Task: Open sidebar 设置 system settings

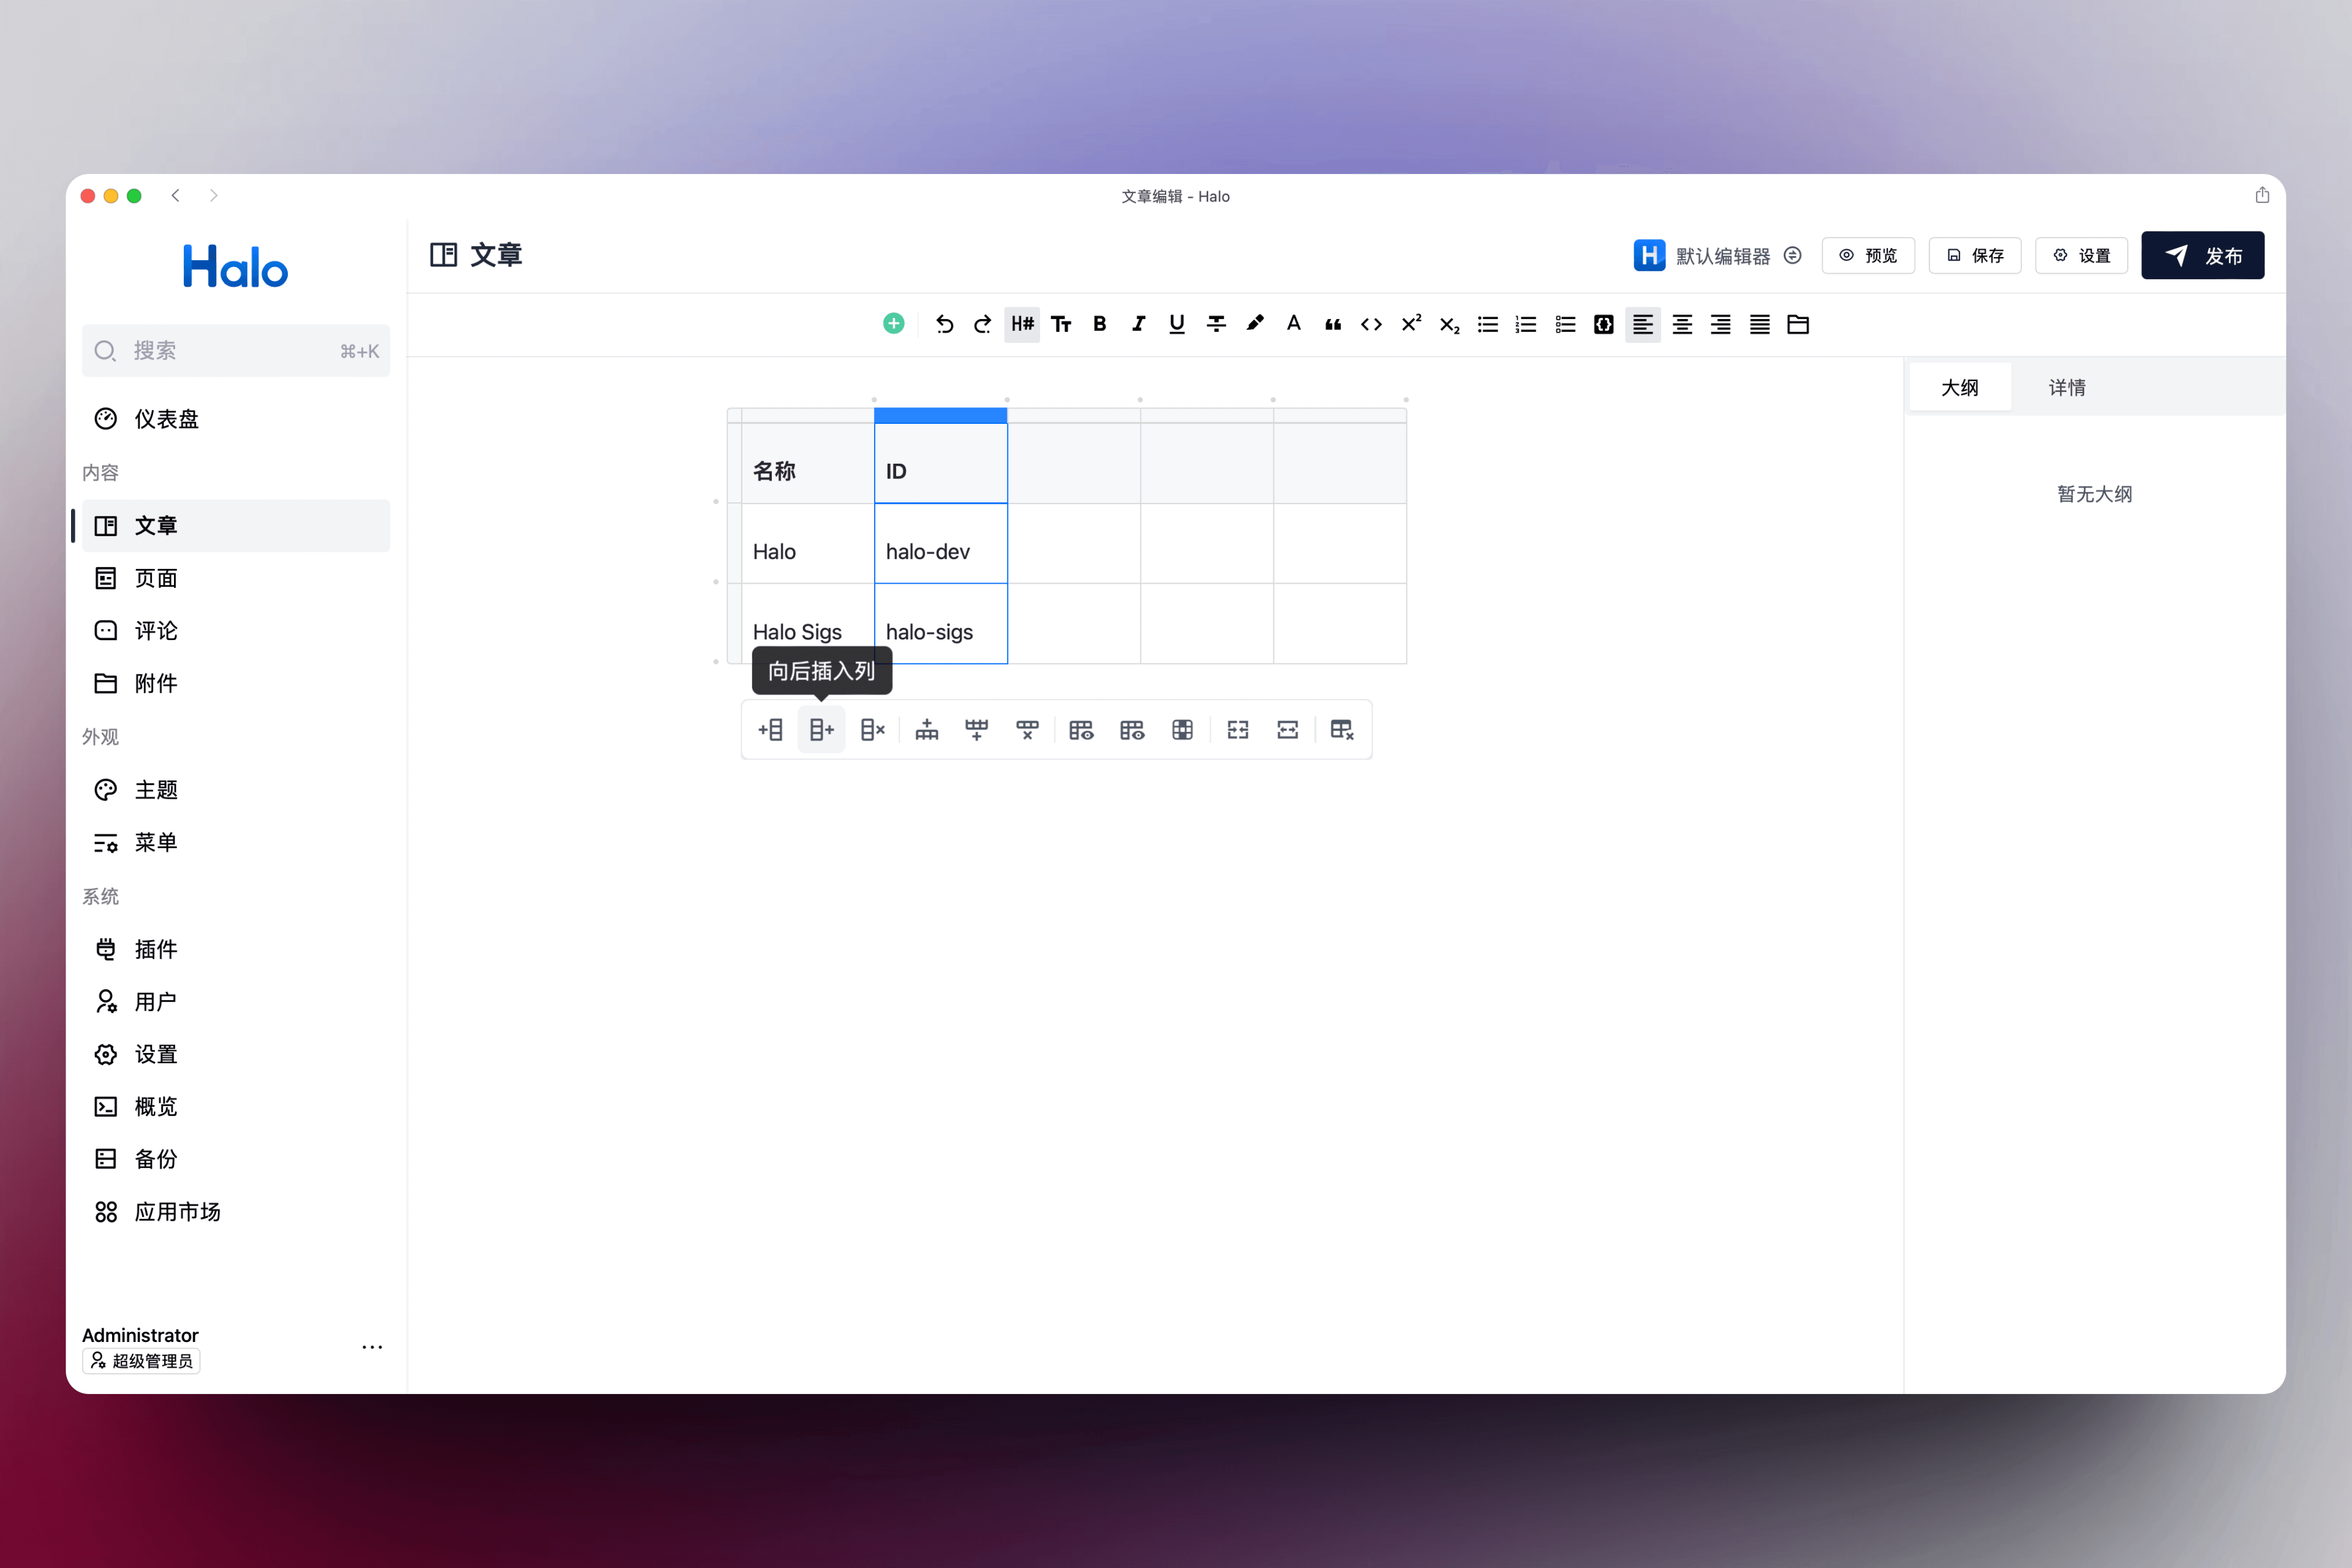Action: click(236, 1054)
